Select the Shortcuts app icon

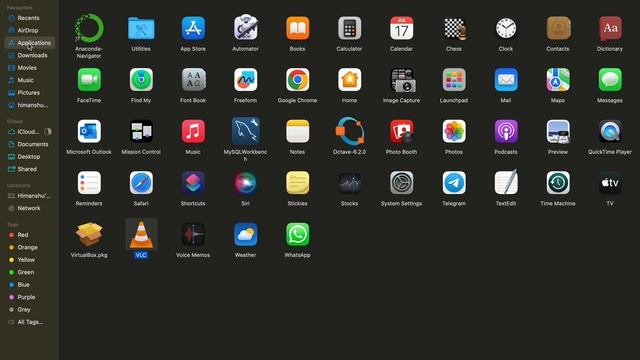193,183
